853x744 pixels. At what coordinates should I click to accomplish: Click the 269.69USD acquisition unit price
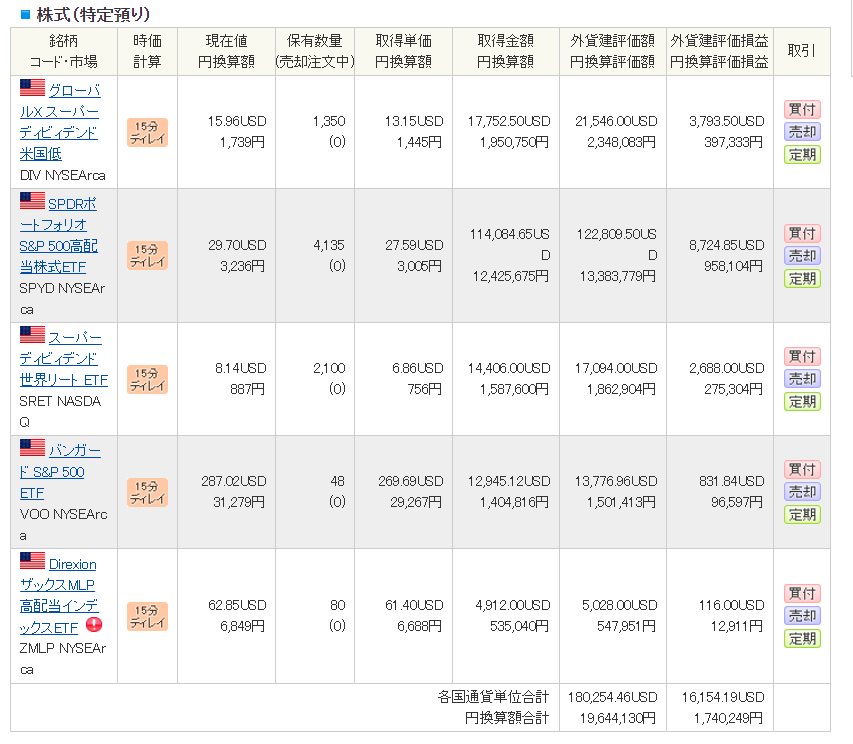click(x=411, y=481)
